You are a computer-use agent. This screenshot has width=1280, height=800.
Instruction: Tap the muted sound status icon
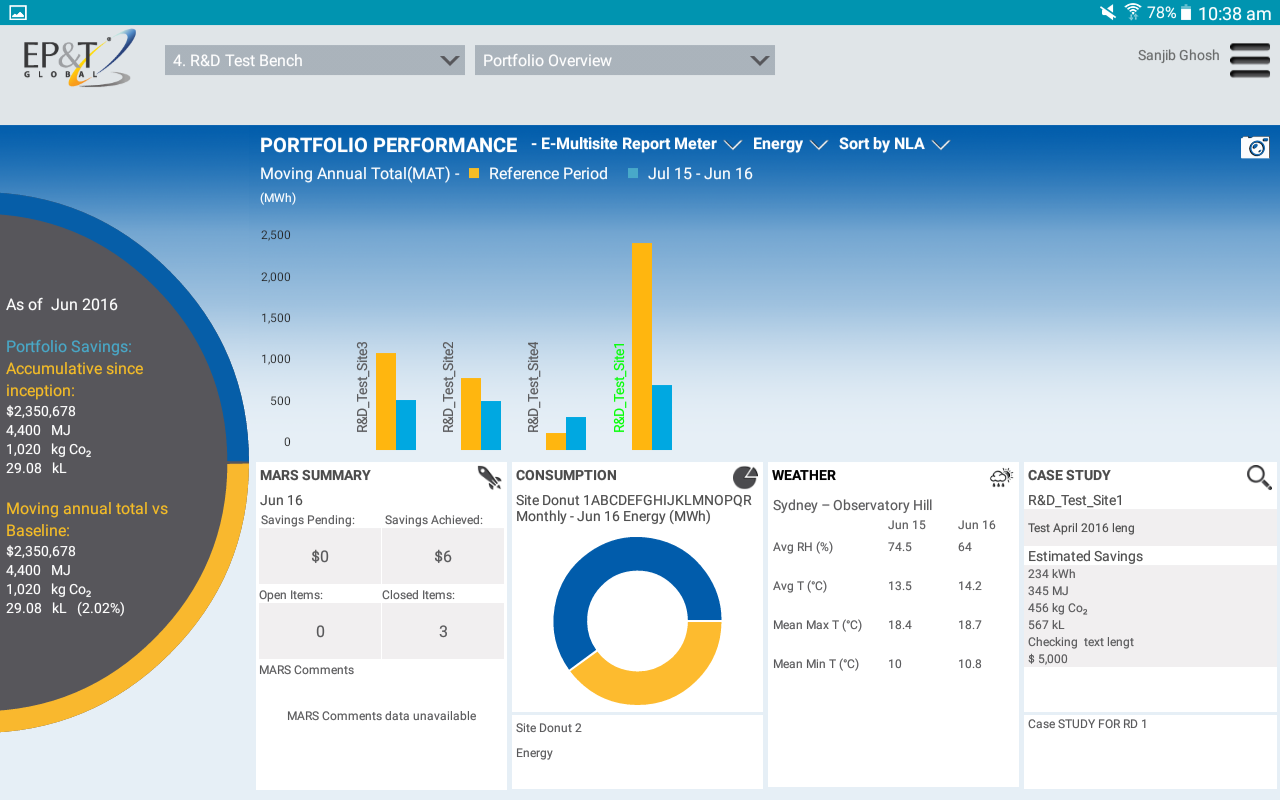[x=1107, y=13]
